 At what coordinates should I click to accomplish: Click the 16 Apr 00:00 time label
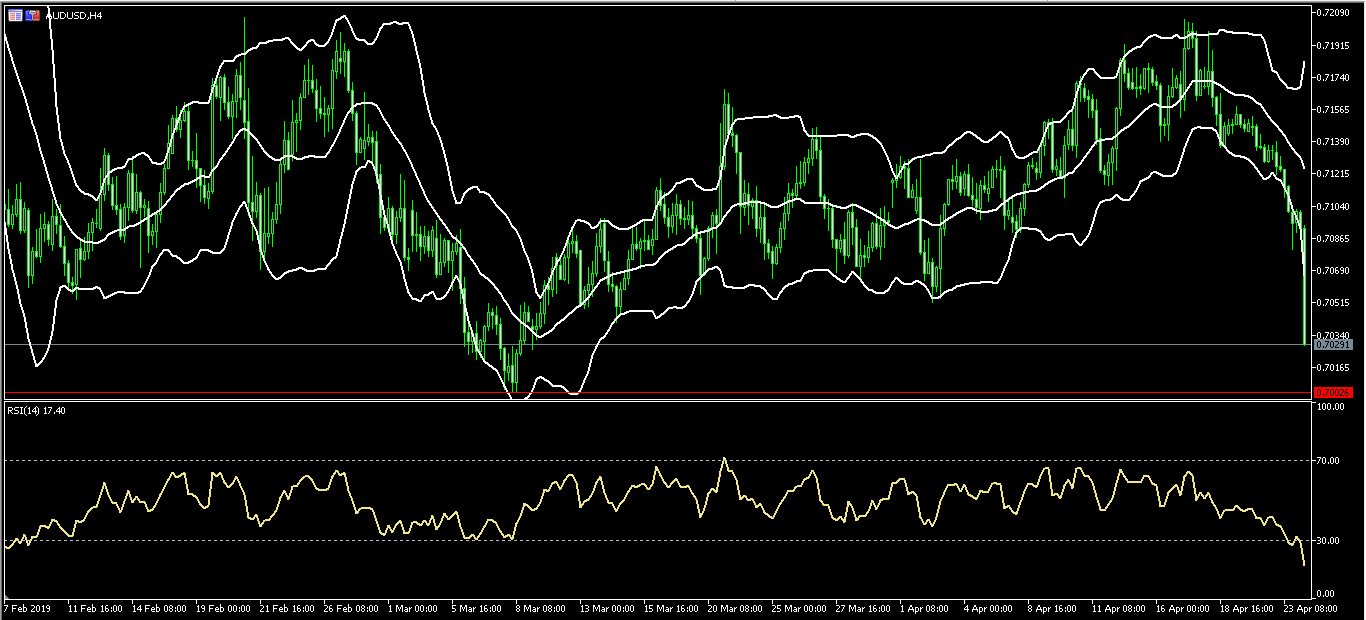click(1183, 608)
